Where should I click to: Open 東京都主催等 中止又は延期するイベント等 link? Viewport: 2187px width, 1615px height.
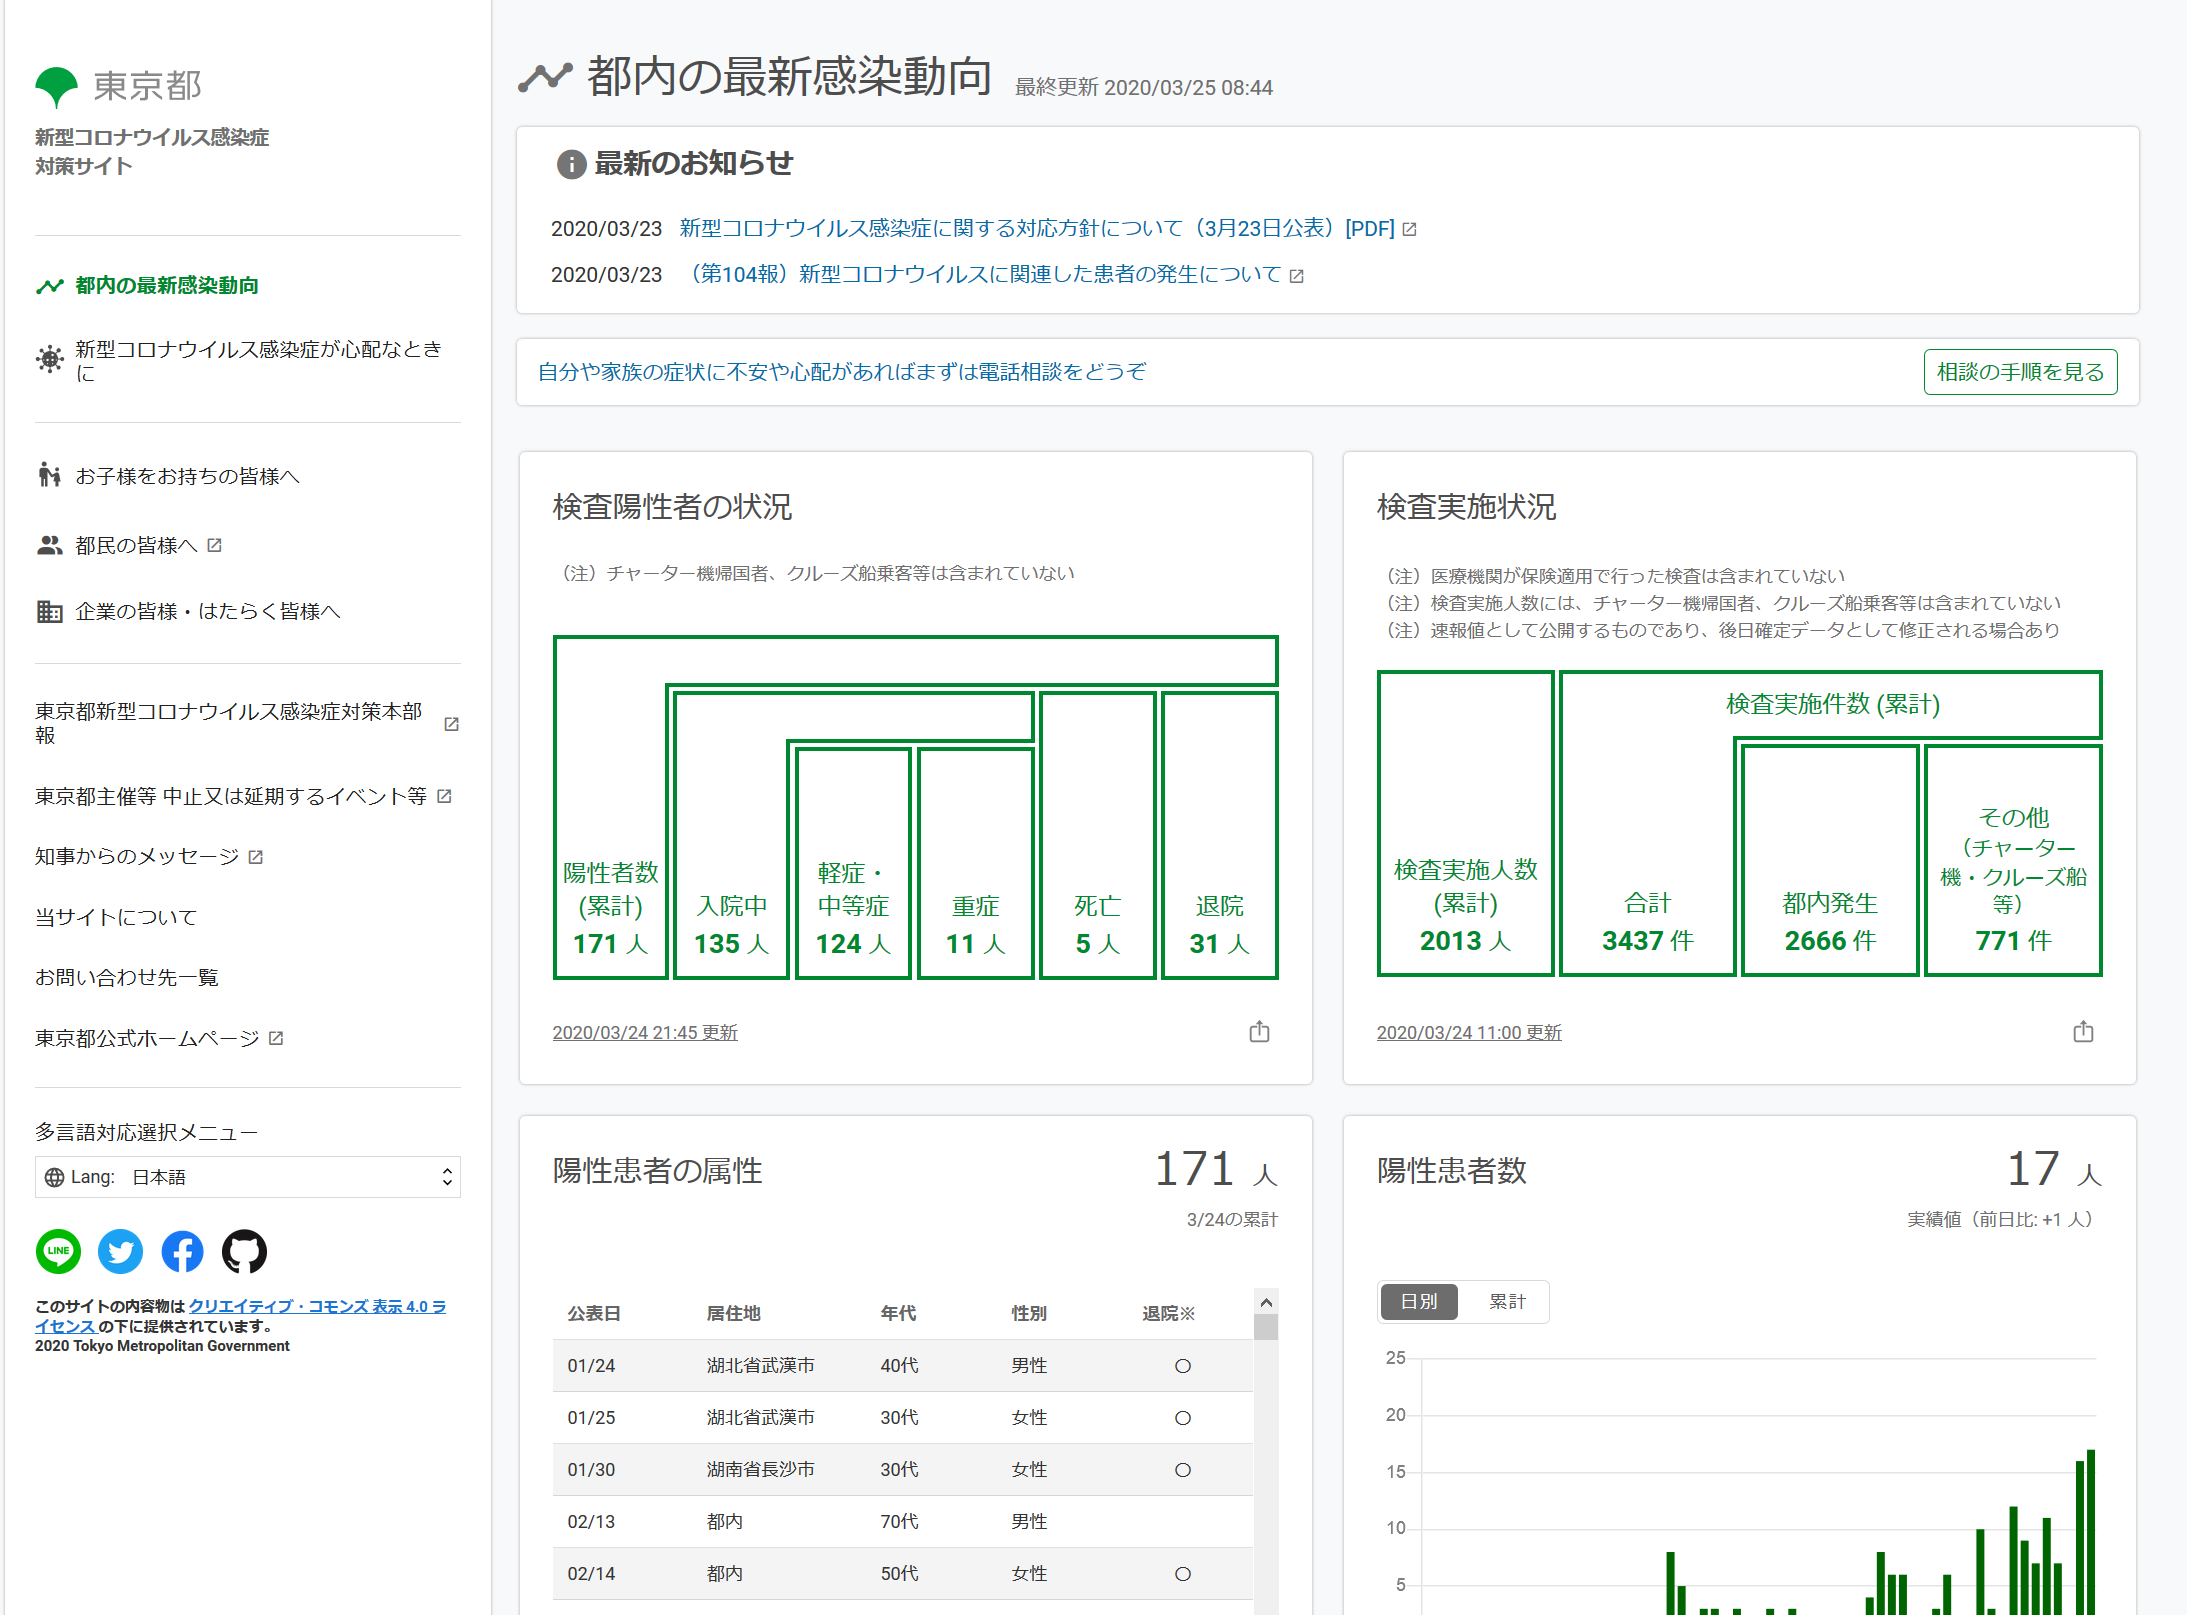pos(231,796)
